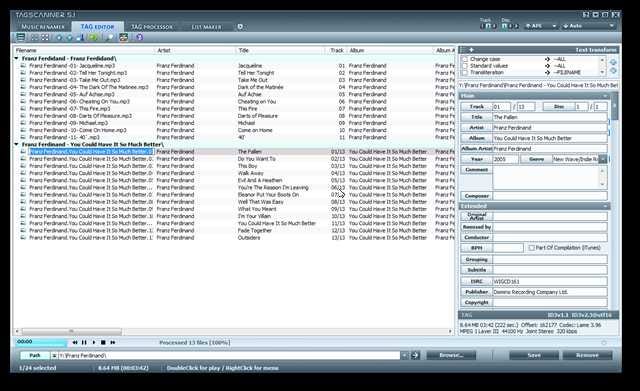
Task: Open the Auto dropdown in the header
Action: point(611,26)
